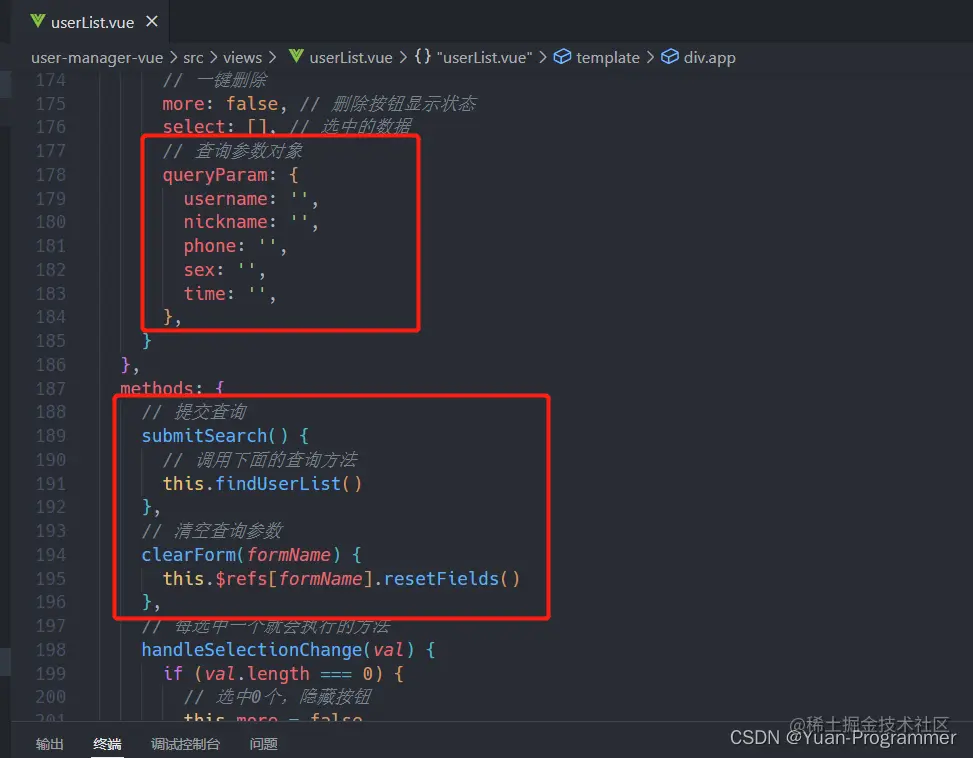Expand chevron before template breadcrumb
Image resolution: width=973 pixels, height=758 pixels.
[543, 58]
